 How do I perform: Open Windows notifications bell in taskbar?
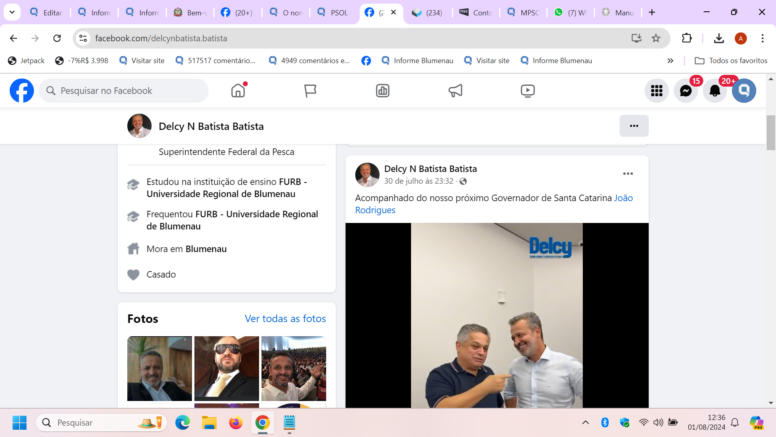pyautogui.click(x=735, y=422)
